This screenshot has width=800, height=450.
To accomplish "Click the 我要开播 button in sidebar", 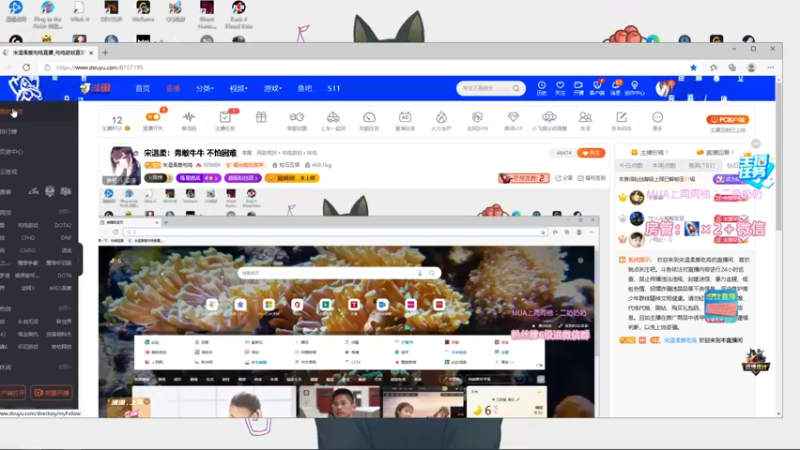I will point(52,392).
